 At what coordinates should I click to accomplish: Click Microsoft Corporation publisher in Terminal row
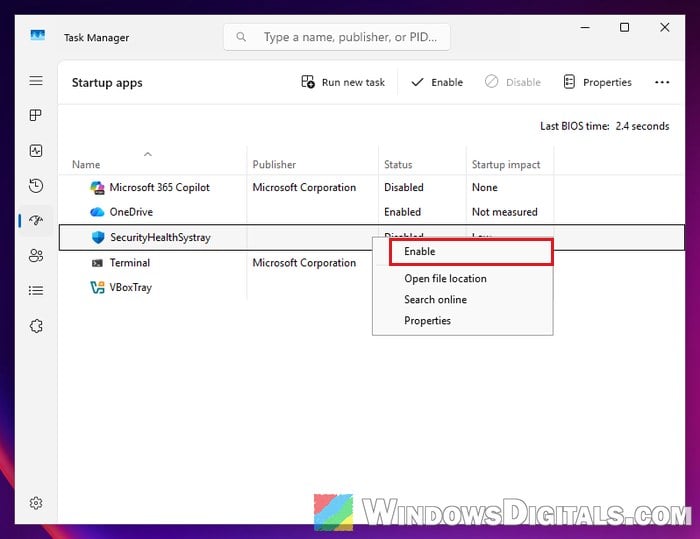(x=304, y=263)
